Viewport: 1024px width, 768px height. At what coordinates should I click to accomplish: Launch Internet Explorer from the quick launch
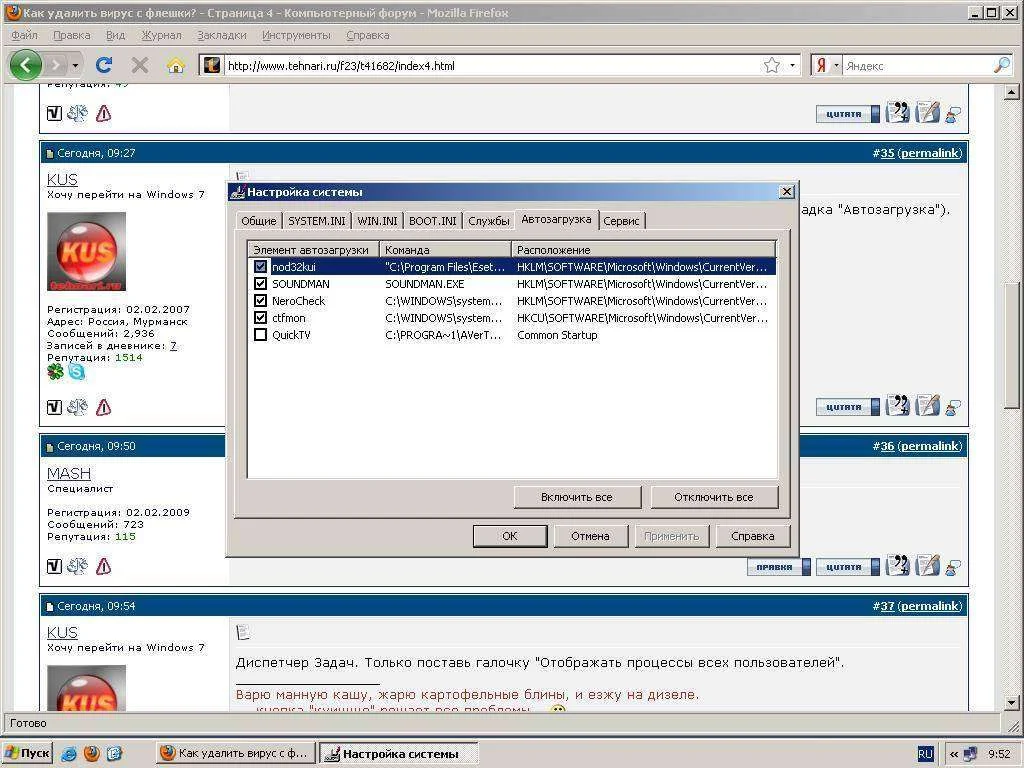[x=69, y=754]
